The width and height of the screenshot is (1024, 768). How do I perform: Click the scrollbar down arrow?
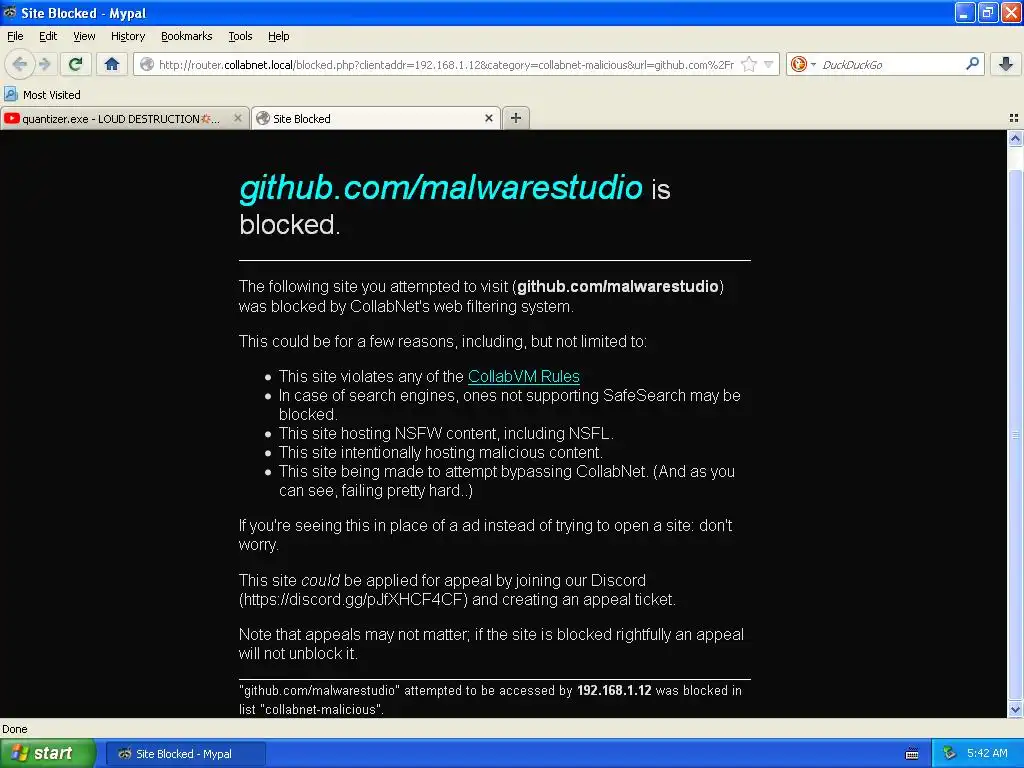point(1015,710)
